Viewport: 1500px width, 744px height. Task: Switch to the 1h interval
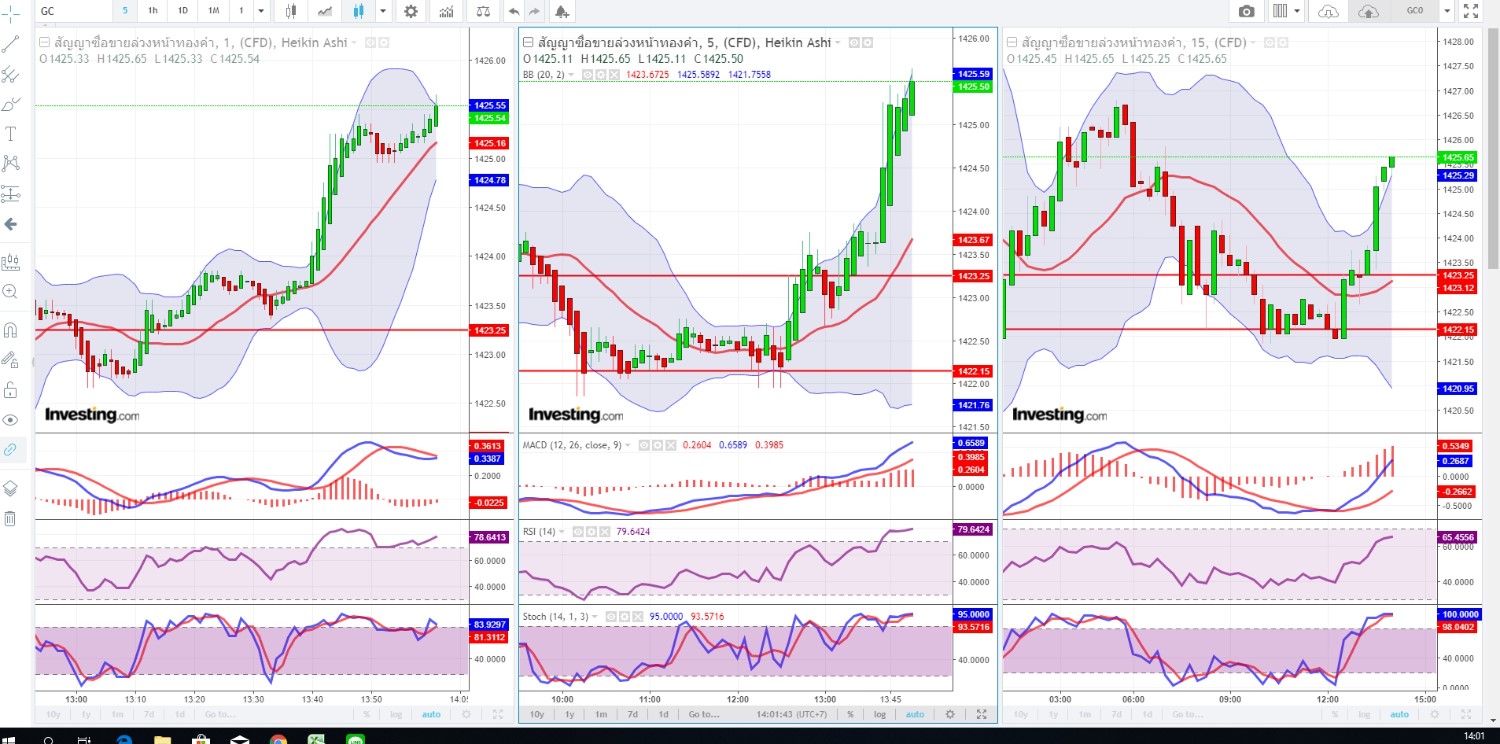(153, 11)
